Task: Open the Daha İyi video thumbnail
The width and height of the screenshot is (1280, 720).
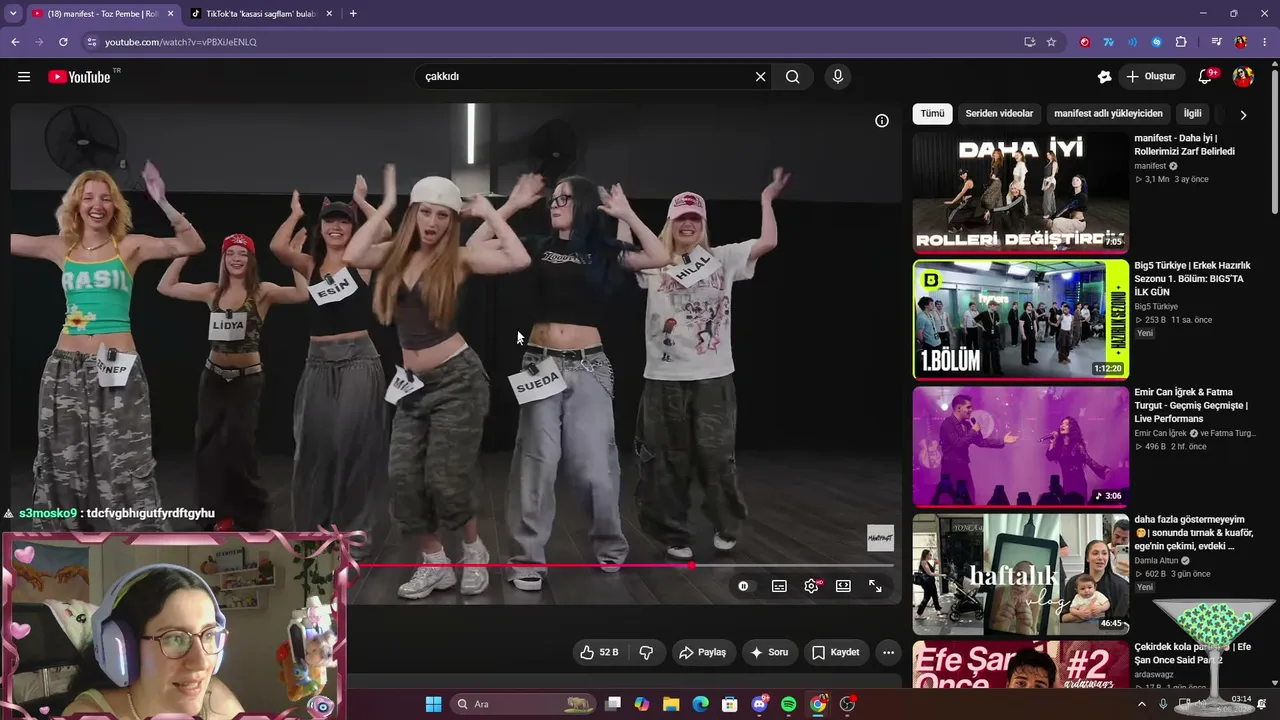Action: pos(1021,193)
